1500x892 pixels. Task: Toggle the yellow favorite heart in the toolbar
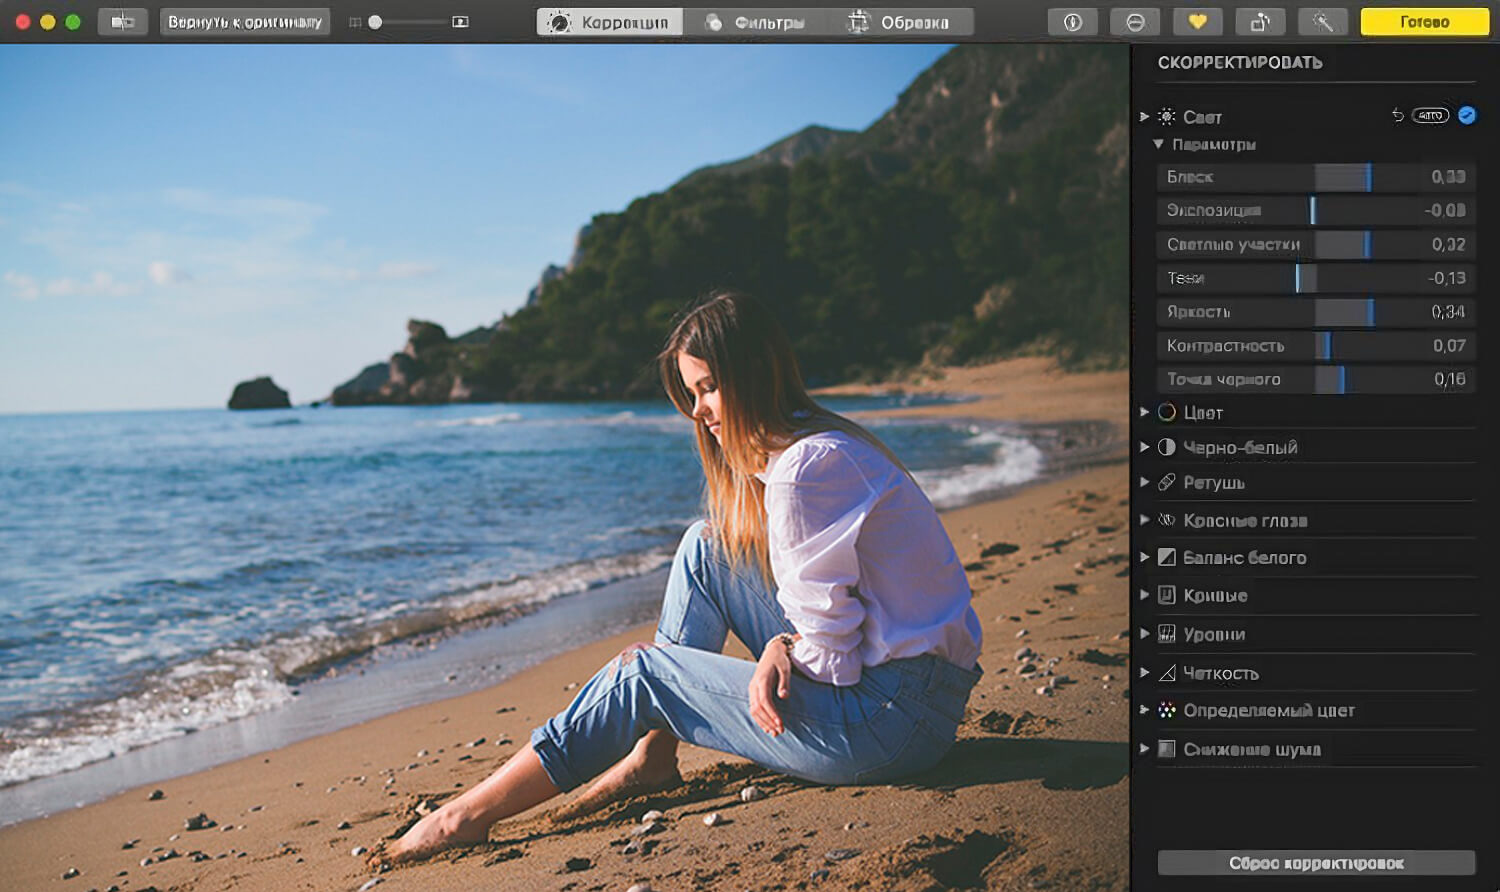tap(1197, 20)
